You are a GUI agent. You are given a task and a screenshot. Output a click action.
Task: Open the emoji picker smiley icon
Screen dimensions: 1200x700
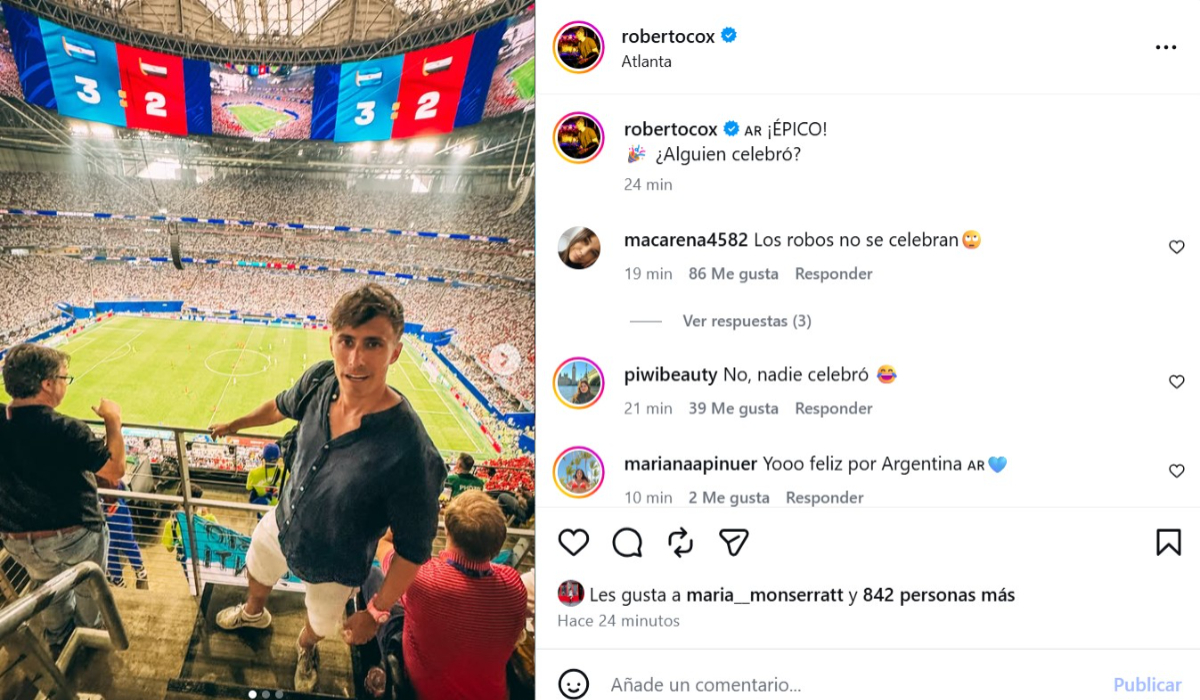tap(573, 684)
